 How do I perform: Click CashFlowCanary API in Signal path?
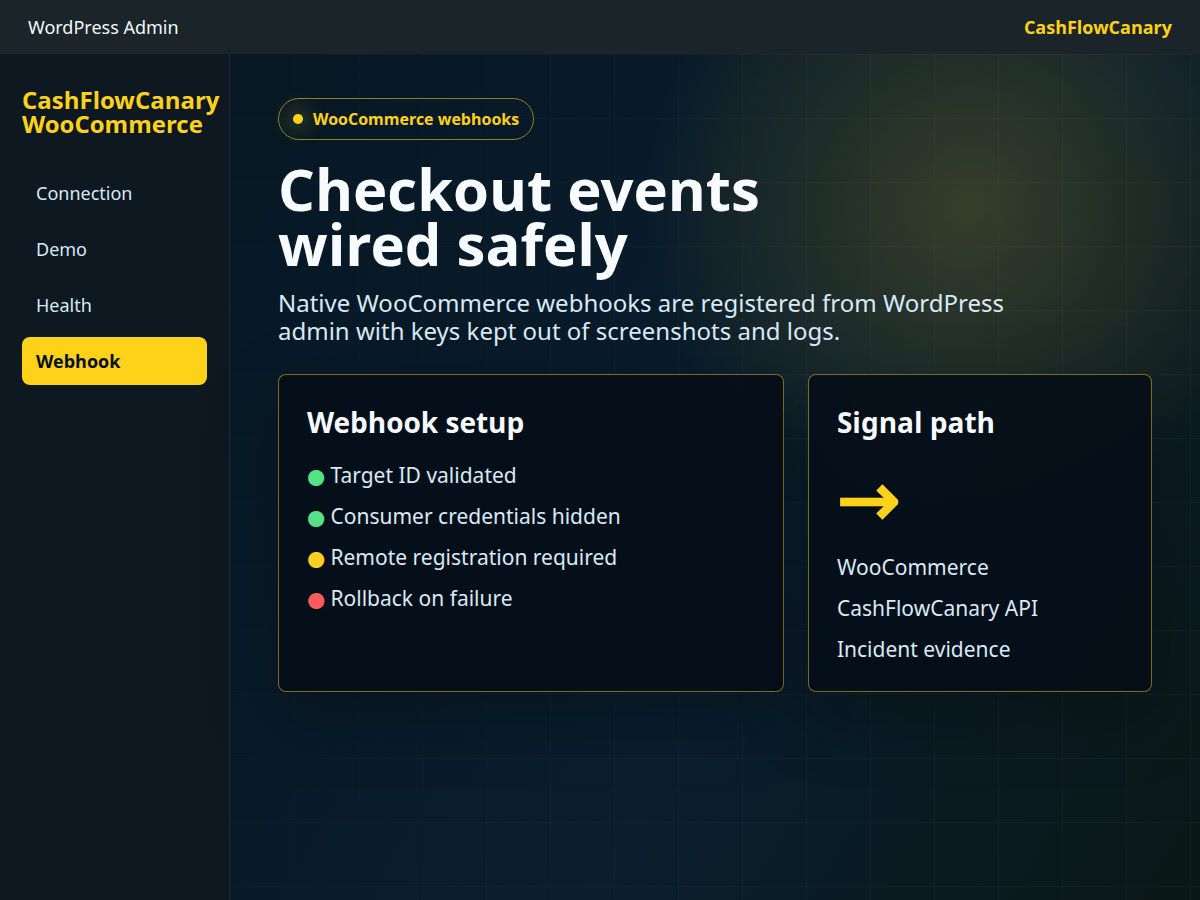[937, 609]
